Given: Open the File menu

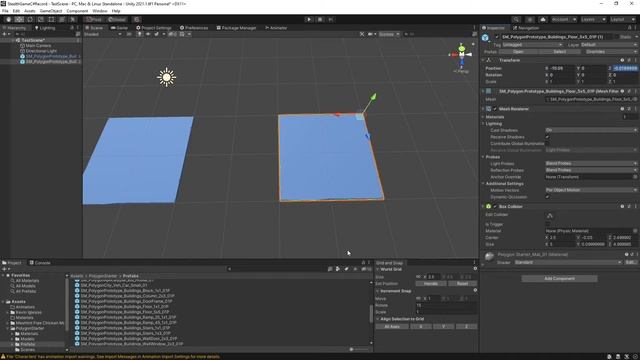Looking at the screenshot, I should (5, 11).
